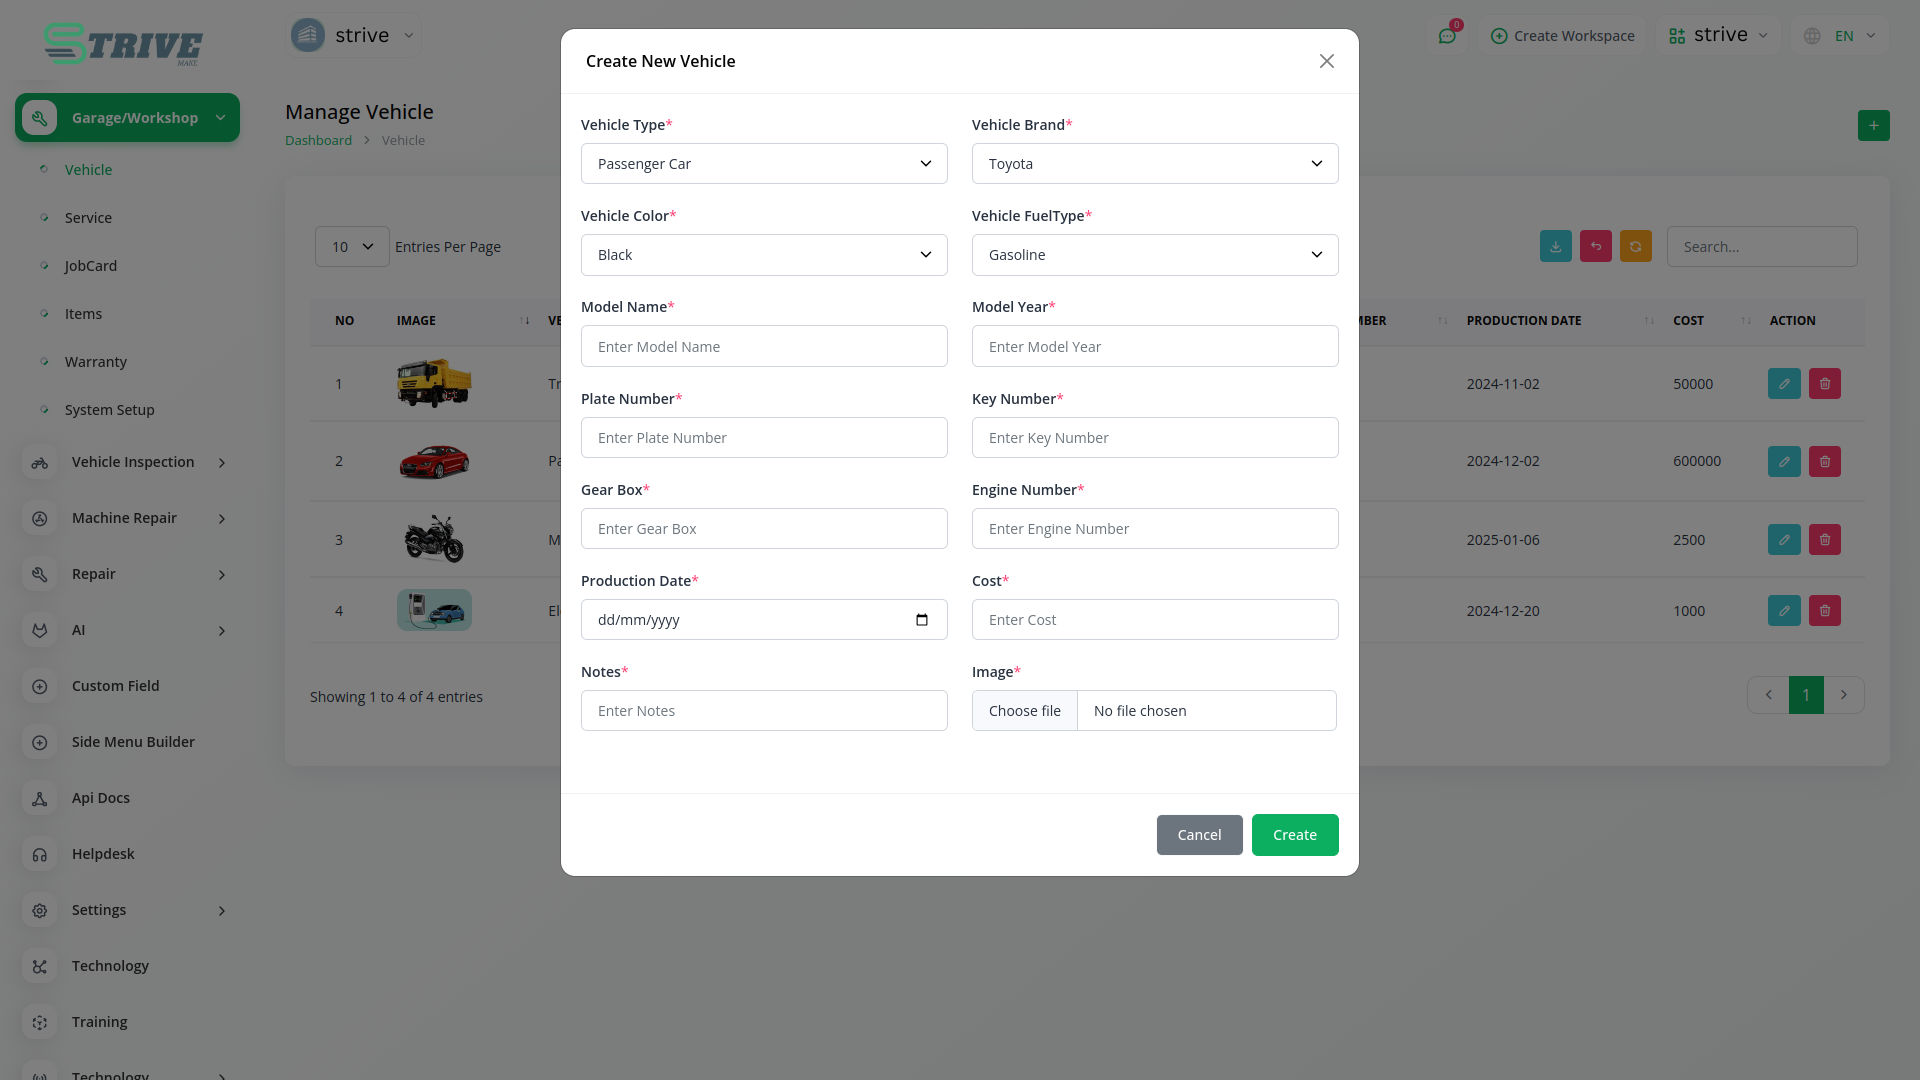The height and width of the screenshot is (1080, 1920).
Task: Click the Model Name input field
Action: tap(764, 347)
